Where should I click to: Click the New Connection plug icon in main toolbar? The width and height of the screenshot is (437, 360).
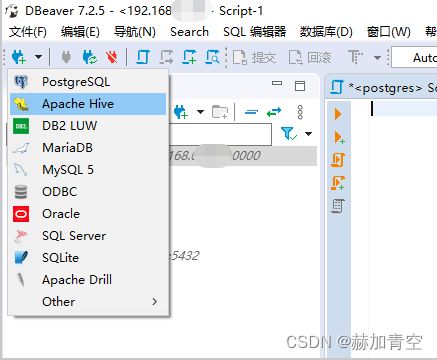click(x=19, y=57)
